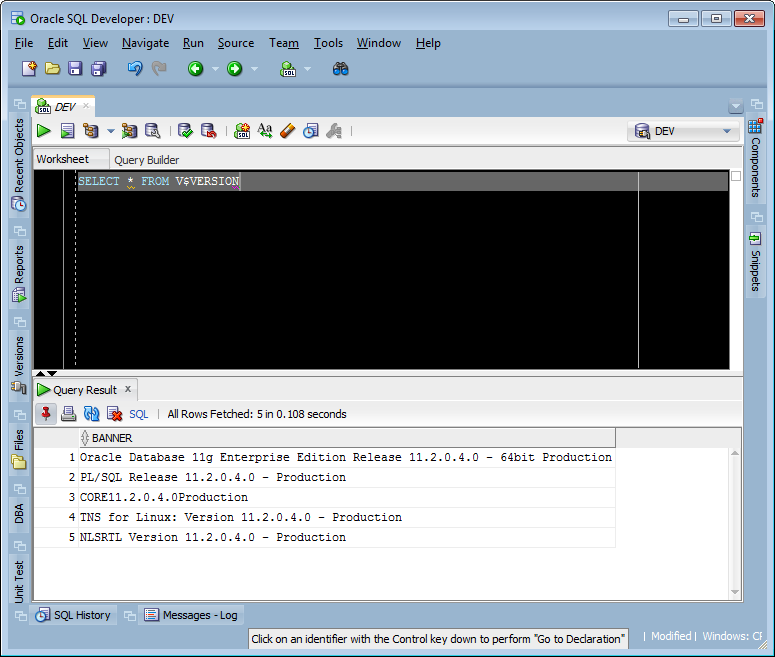Open the Window menu
Screen dimensions: 775x657
pos(379,43)
